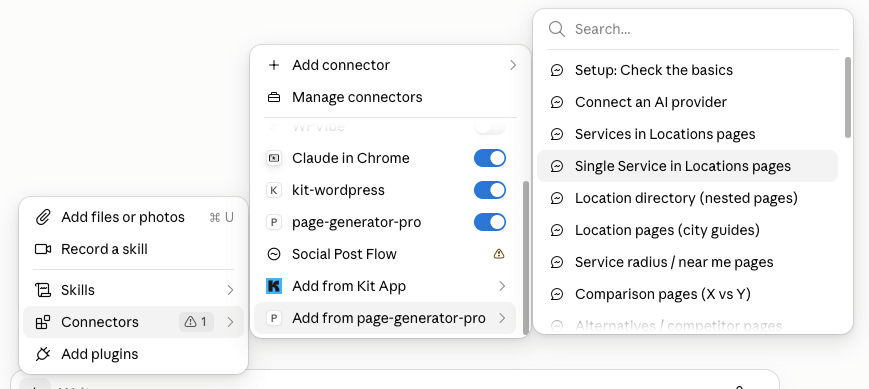The height and width of the screenshot is (389, 869).
Task: Choose Add from page-generator-pro
Action: (385, 318)
